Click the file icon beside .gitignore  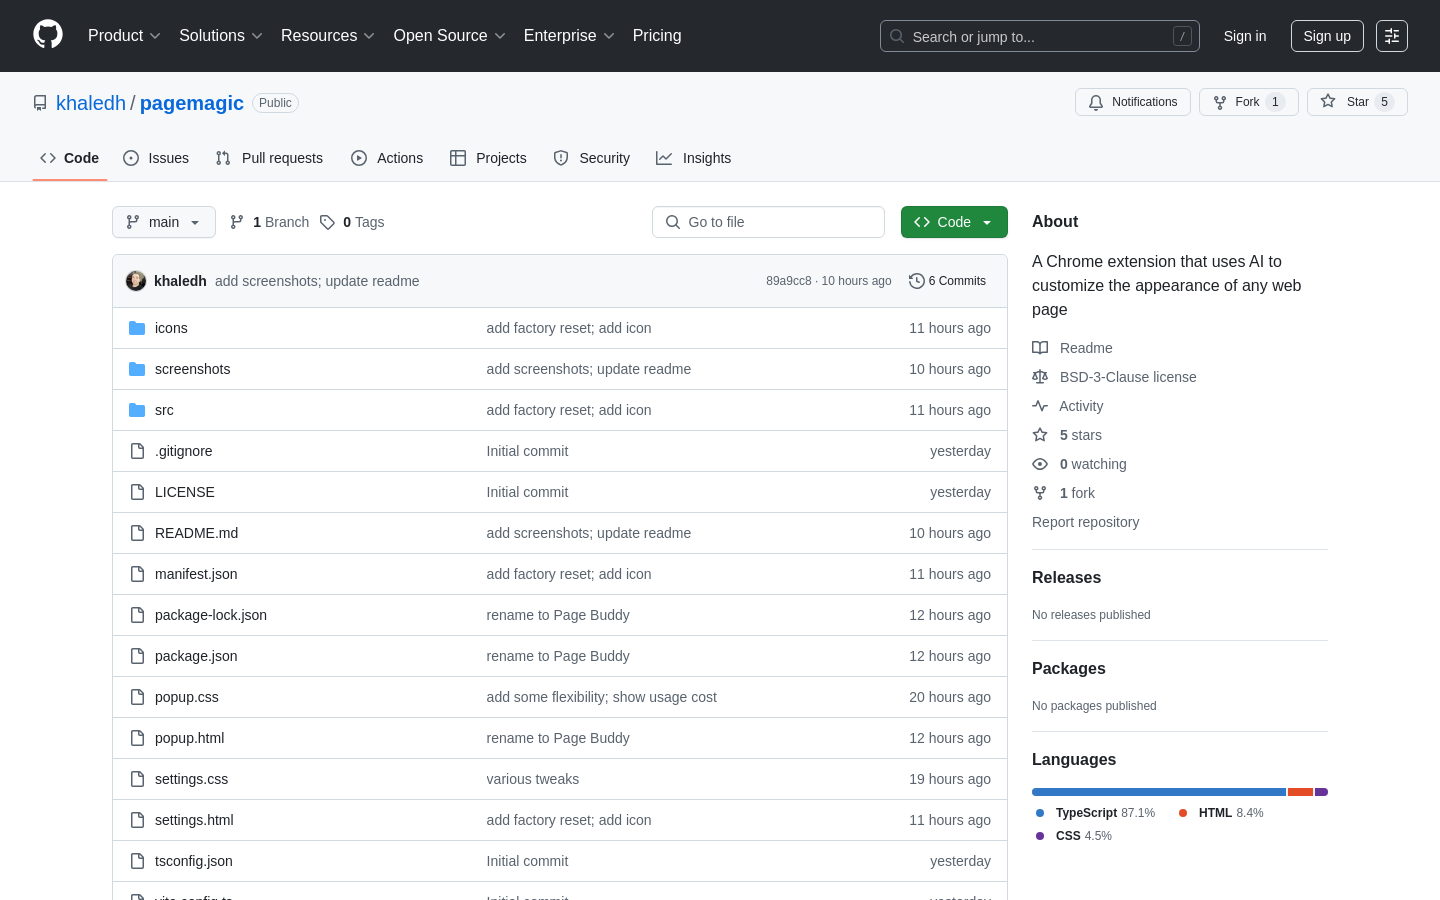click(137, 451)
